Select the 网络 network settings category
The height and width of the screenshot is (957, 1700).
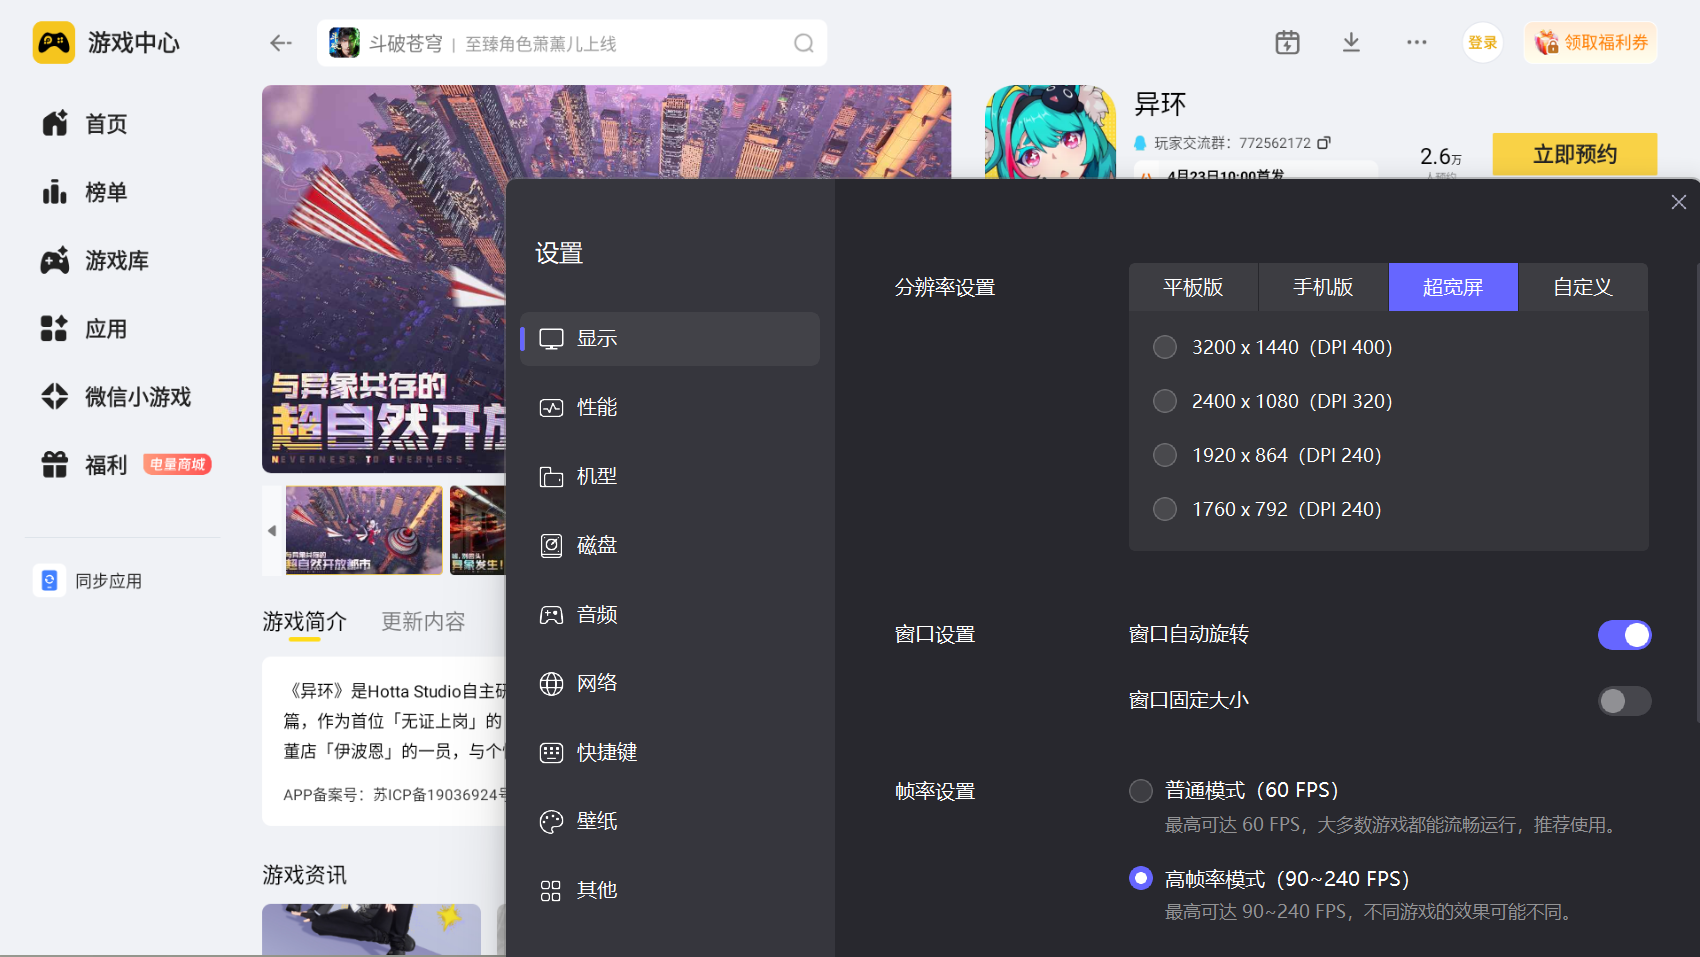click(670, 683)
